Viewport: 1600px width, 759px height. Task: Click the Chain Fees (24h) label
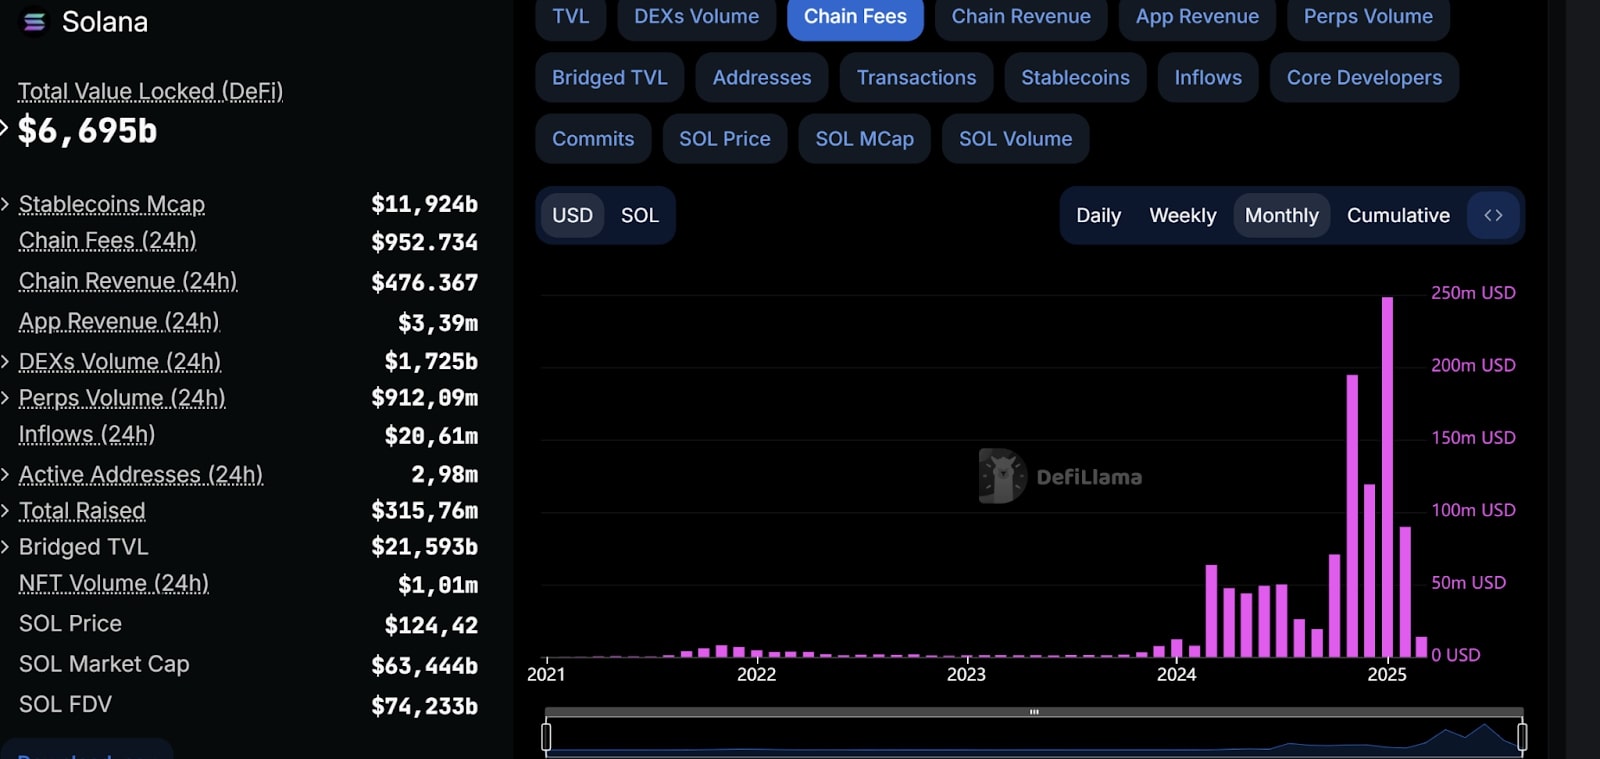point(107,240)
